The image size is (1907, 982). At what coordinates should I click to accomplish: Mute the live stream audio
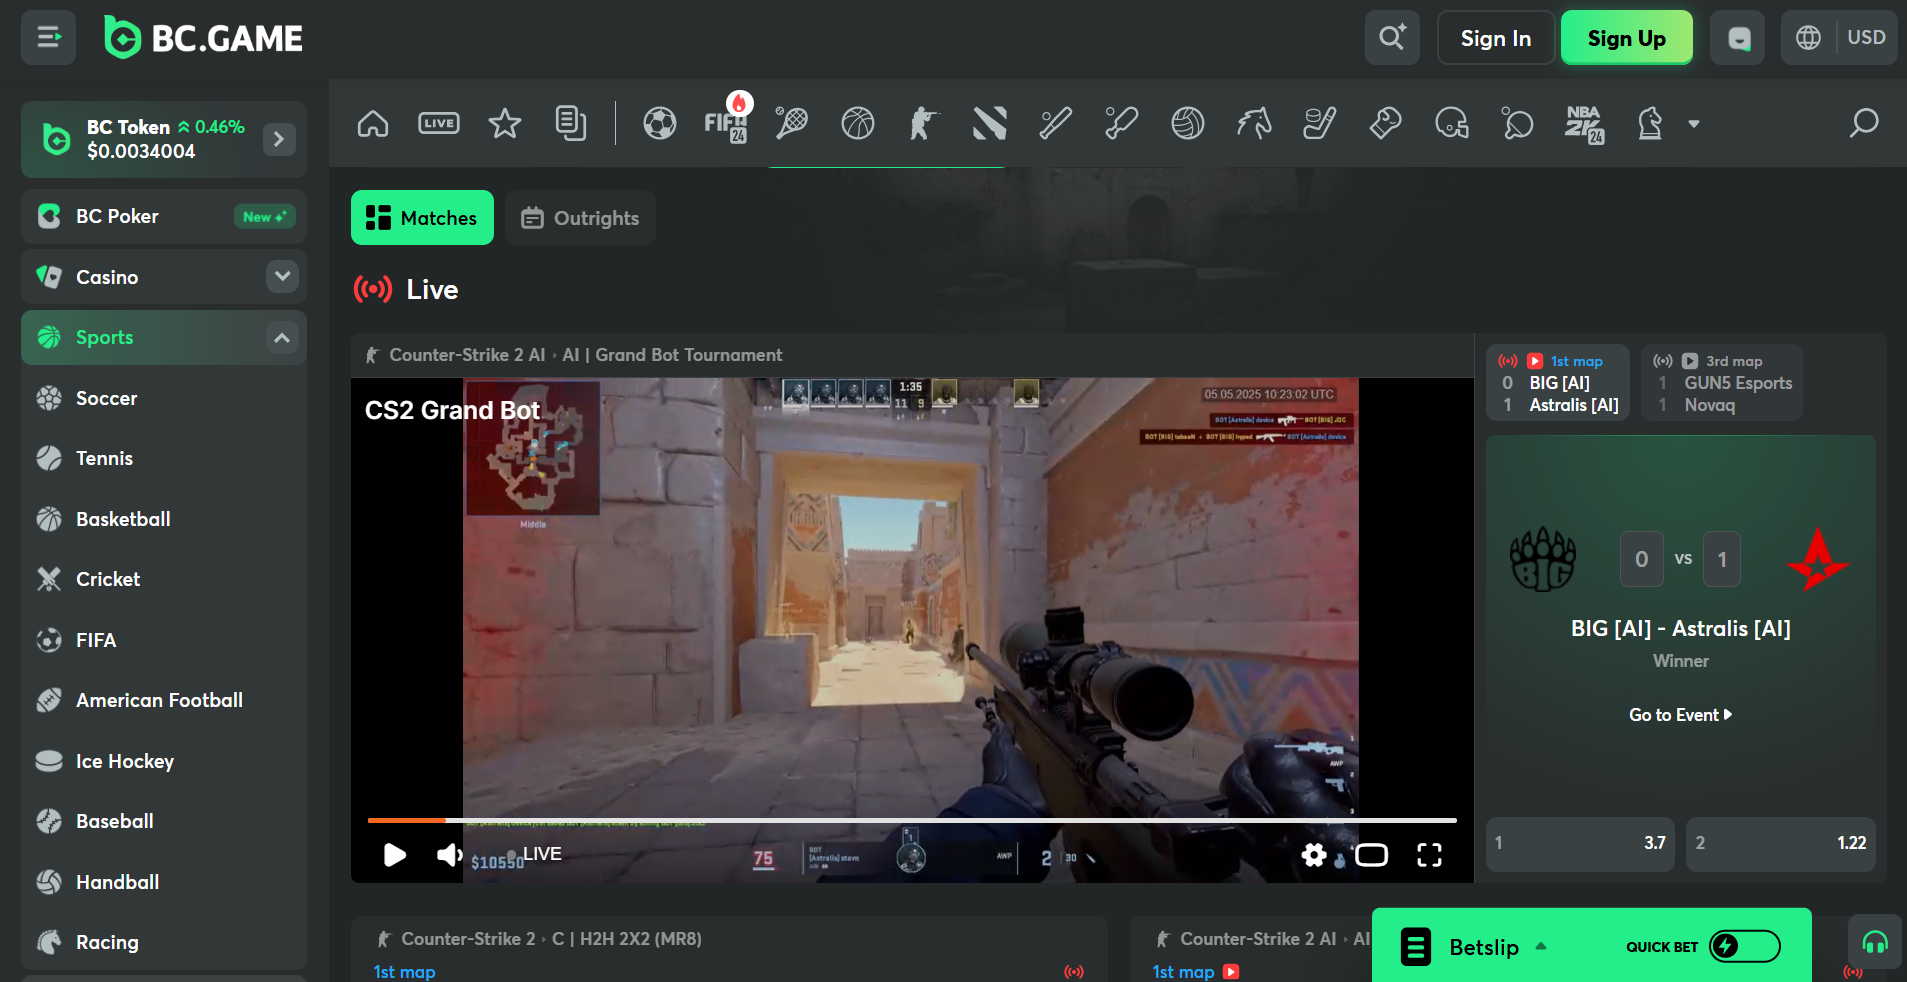click(449, 855)
